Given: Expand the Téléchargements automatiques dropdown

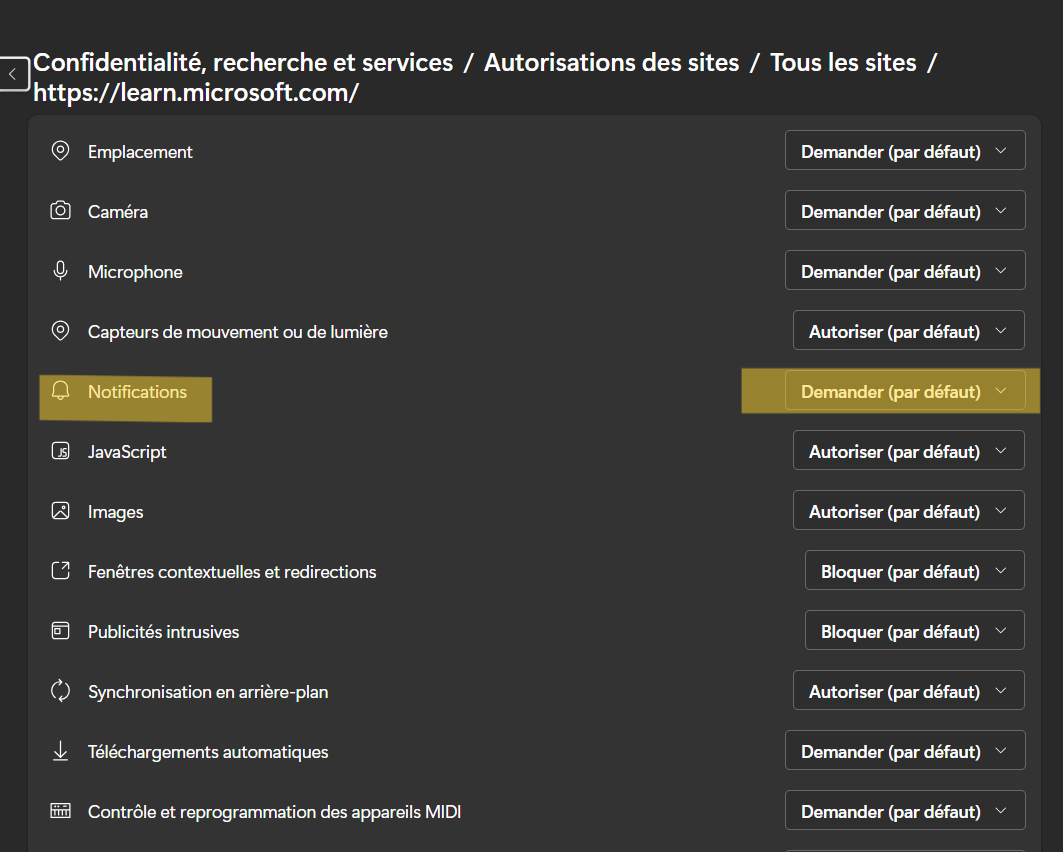Looking at the screenshot, I should [905, 750].
